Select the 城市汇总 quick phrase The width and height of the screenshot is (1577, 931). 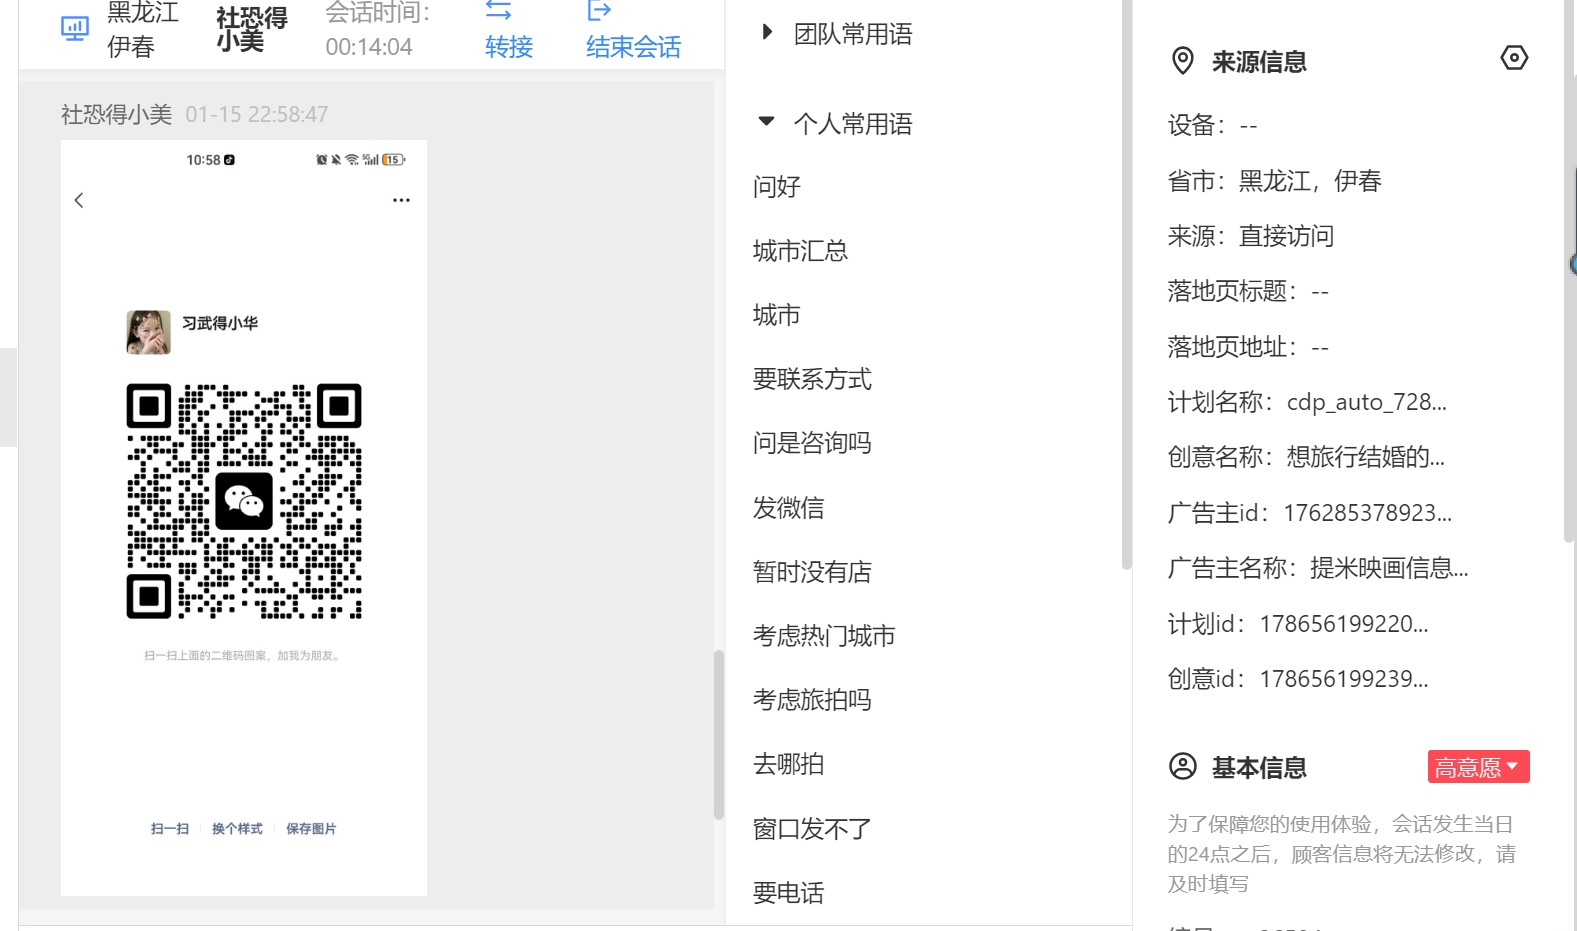coord(800,251)
